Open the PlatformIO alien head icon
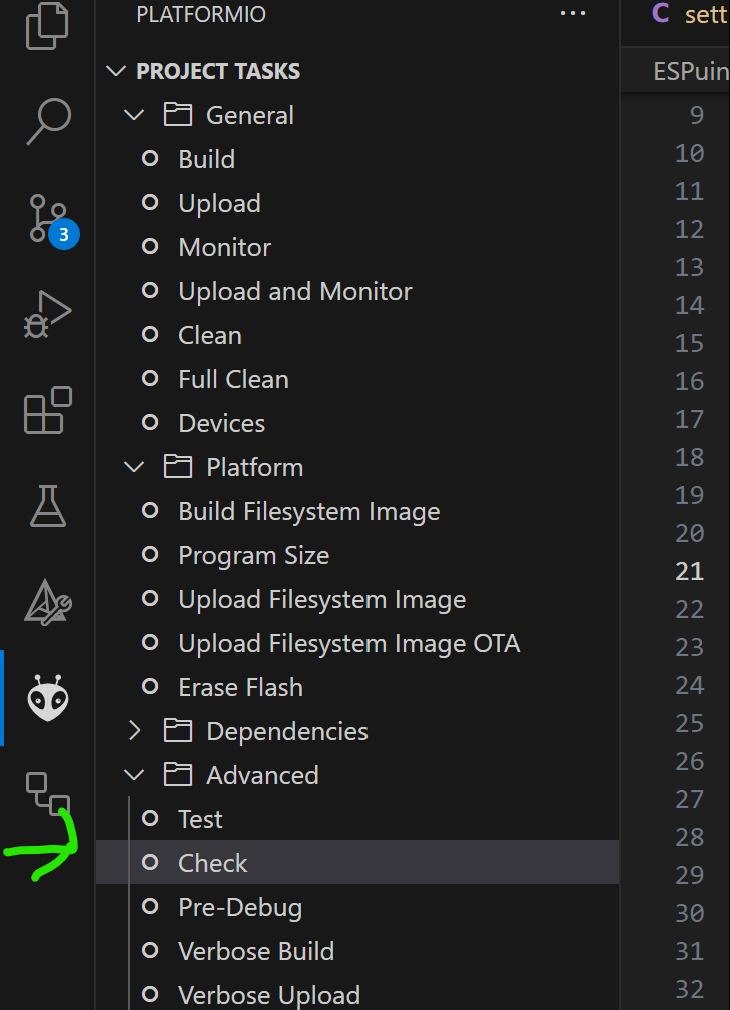Viewport: 730px width, 1010px height. [x=48, y=698]
